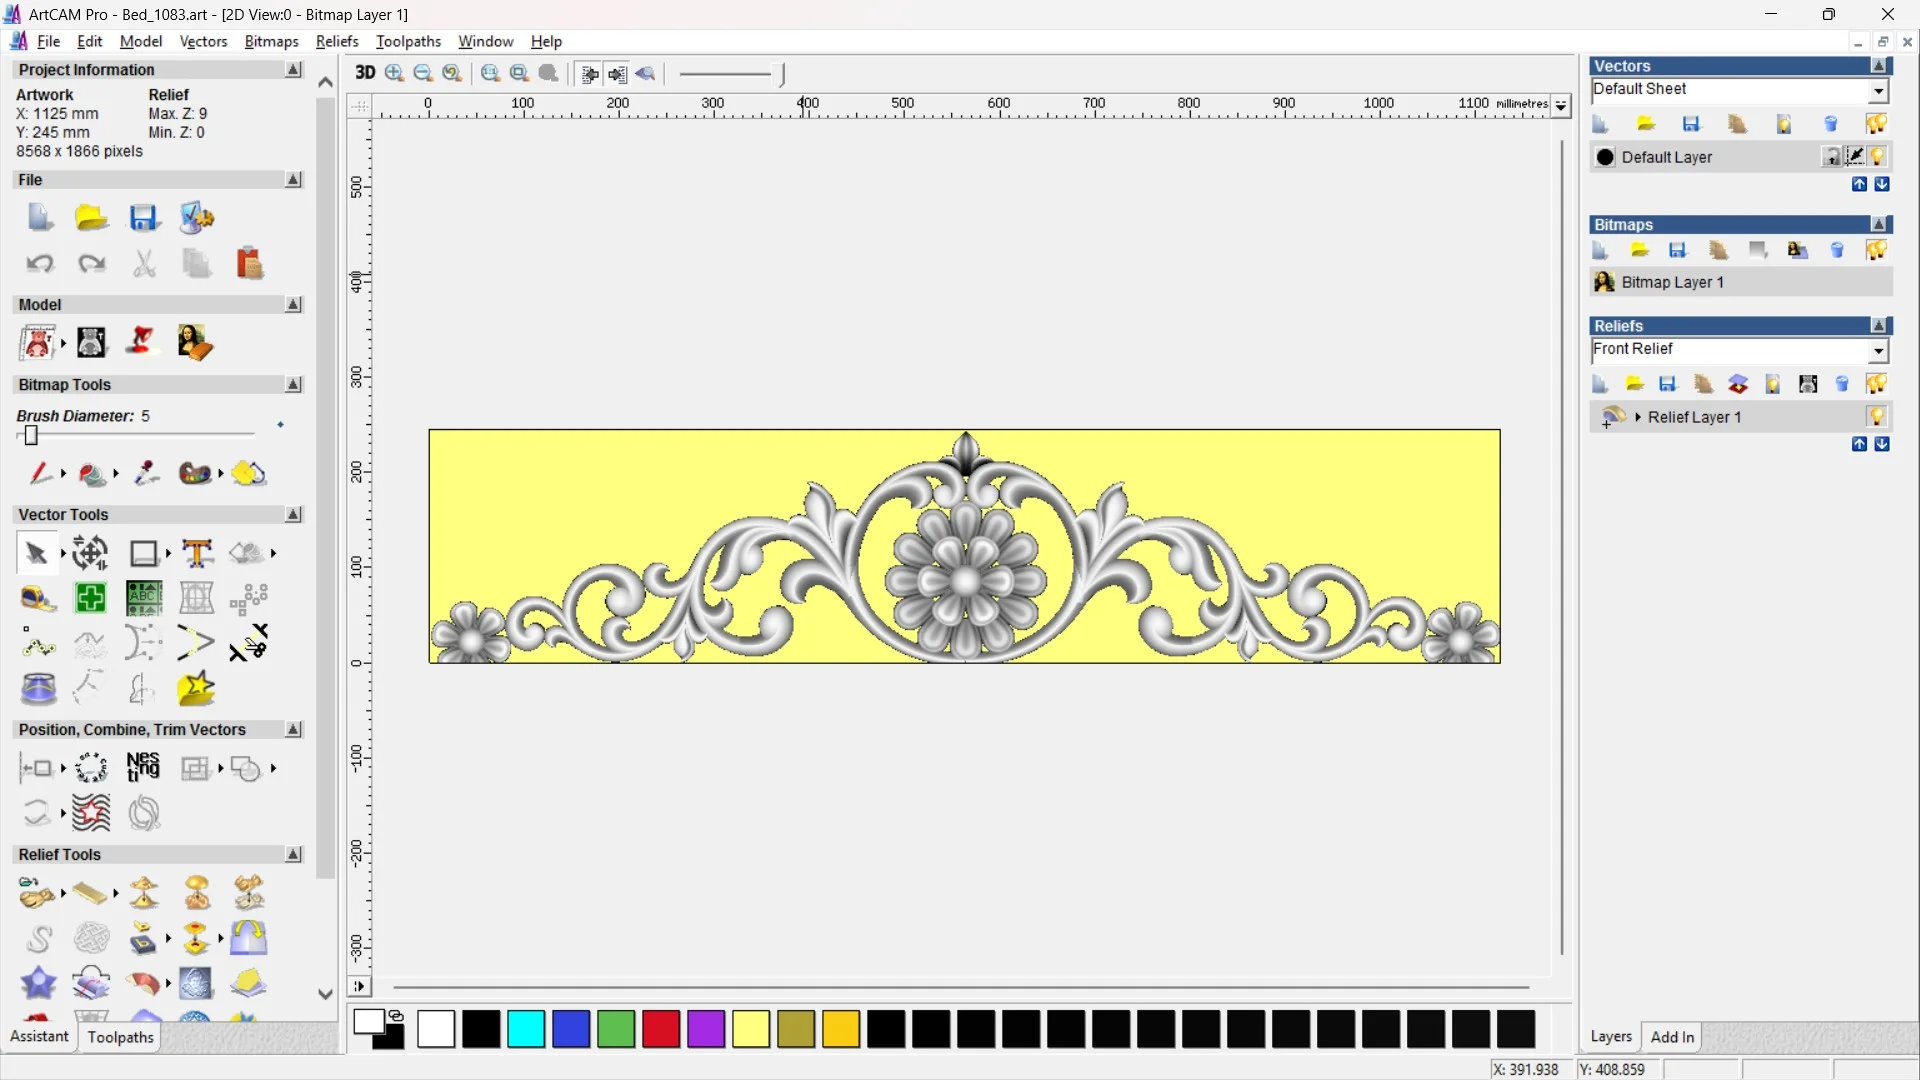Click the 3D view button
Screen dimensions: 1920x1080
tap(365, 73)
